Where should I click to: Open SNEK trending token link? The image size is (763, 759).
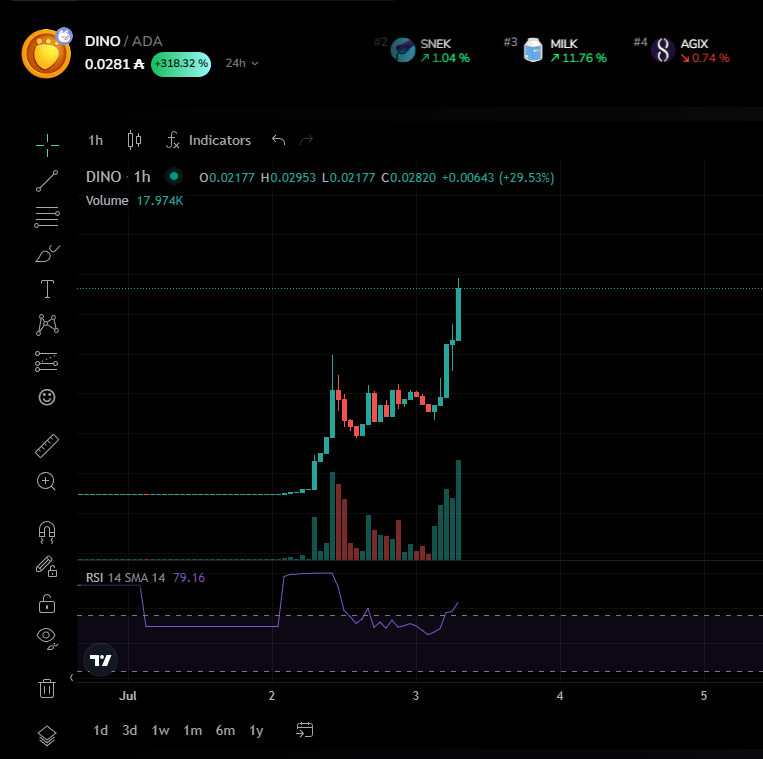422,50
